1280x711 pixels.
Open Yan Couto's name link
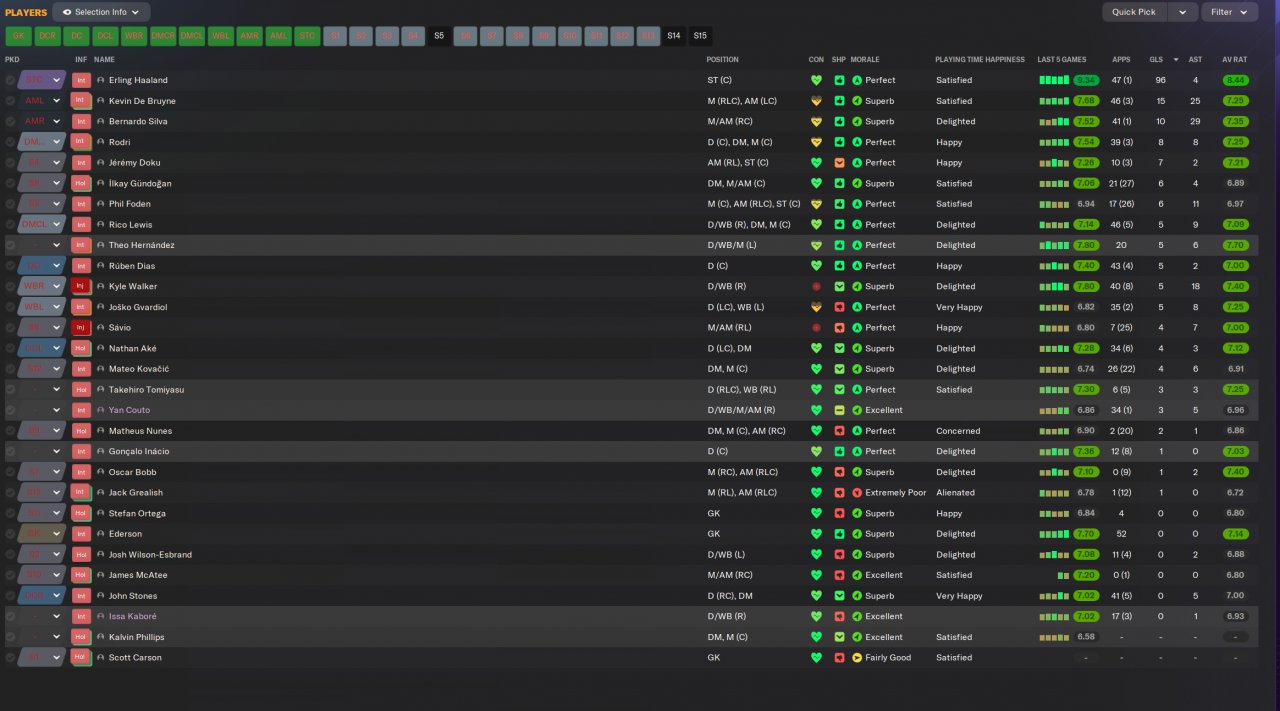(129, 410)
